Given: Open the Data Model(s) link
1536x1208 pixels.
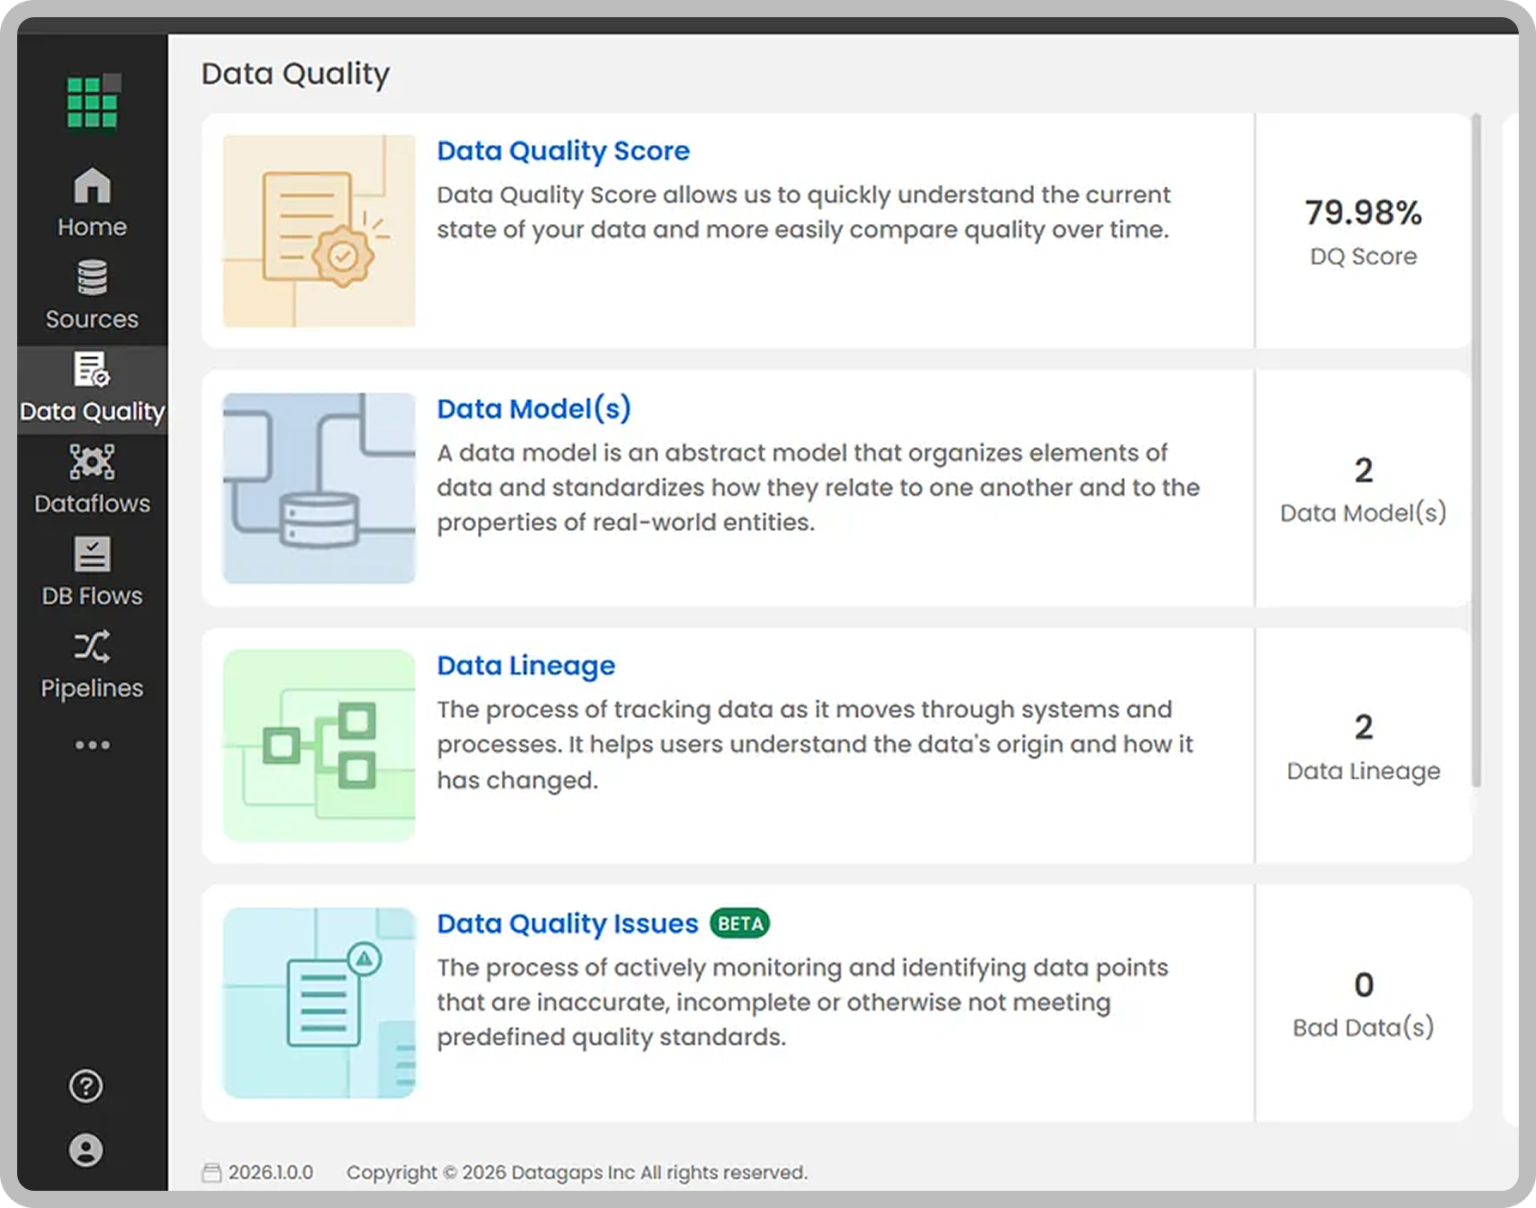Looking at the screenshot, I should [534, 409].
